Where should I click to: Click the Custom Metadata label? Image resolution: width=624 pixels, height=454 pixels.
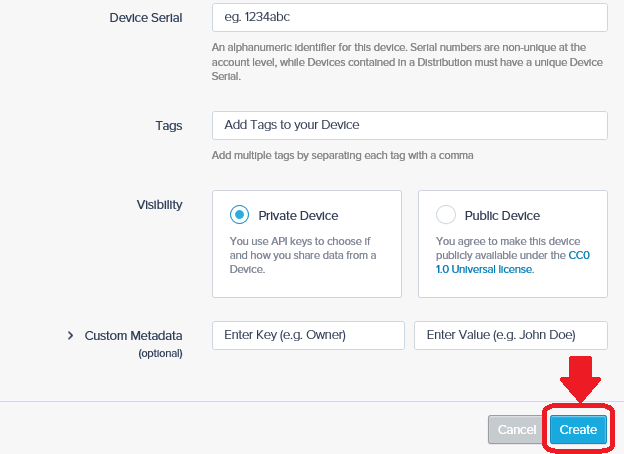[x=133, y=336]
